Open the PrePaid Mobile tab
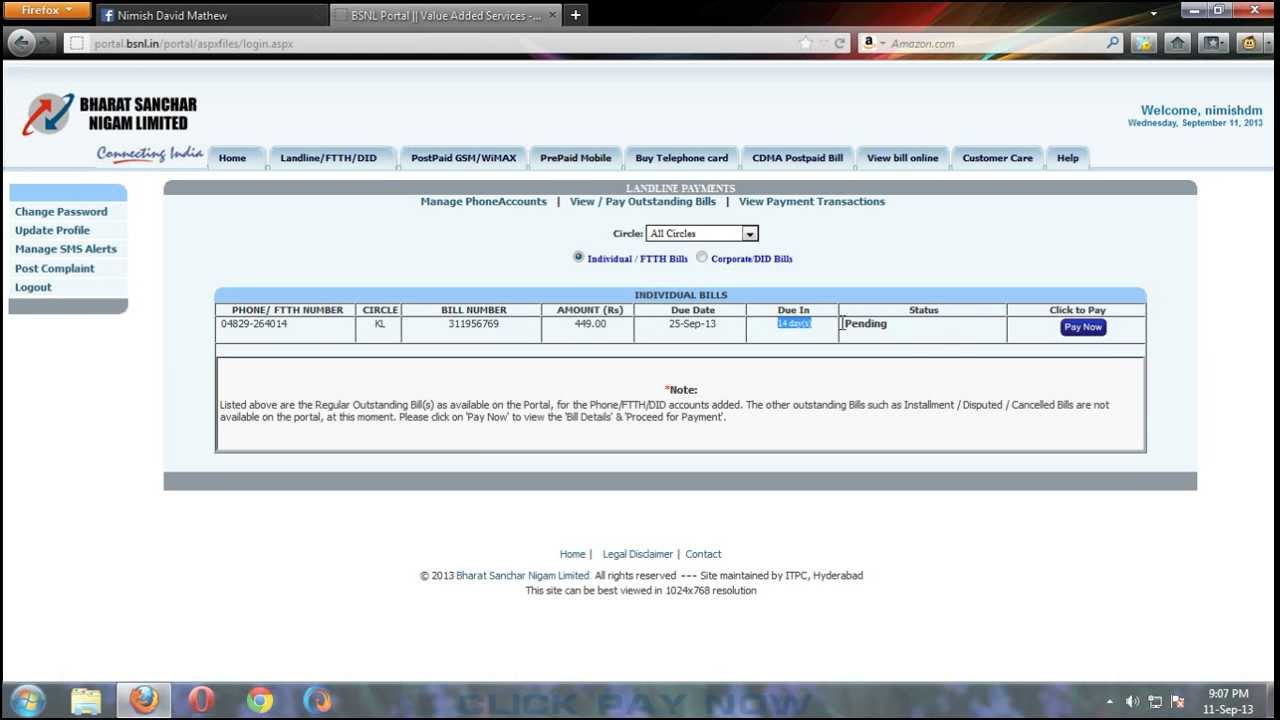1280x720 pixels. [576, 158]
